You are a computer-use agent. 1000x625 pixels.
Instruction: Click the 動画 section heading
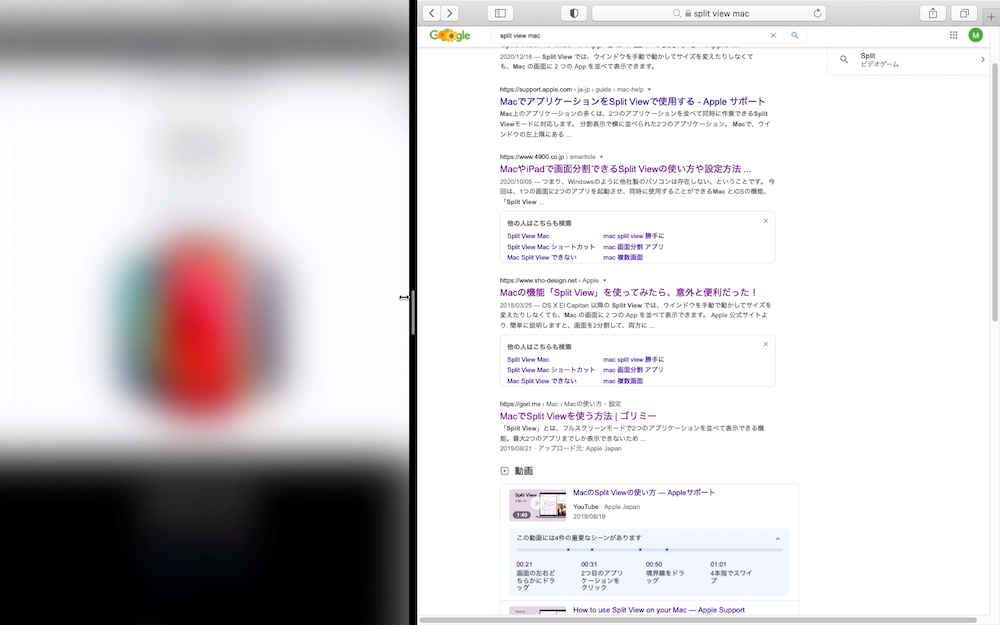pos(524,471)
